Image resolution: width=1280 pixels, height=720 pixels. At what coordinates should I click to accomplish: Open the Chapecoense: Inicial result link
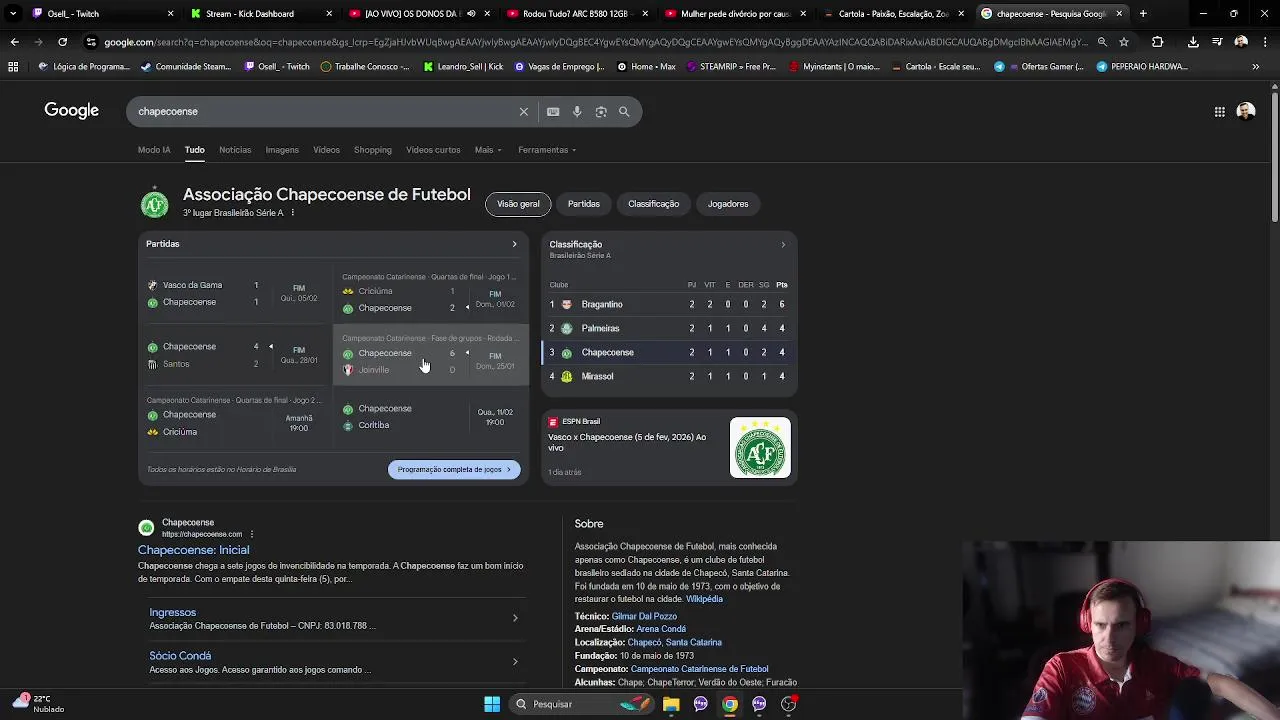pyautogui.click(x=193, y=550)
